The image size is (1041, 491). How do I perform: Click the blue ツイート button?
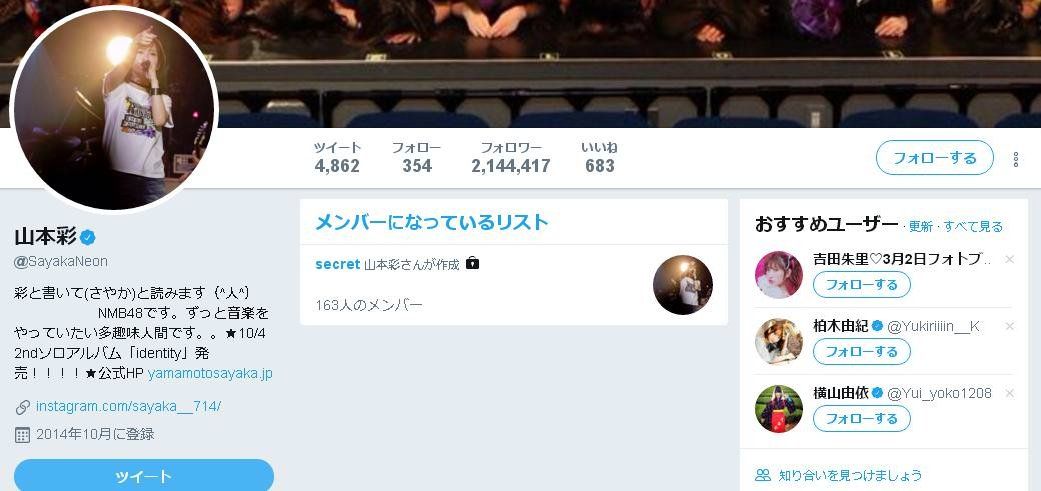144,476
